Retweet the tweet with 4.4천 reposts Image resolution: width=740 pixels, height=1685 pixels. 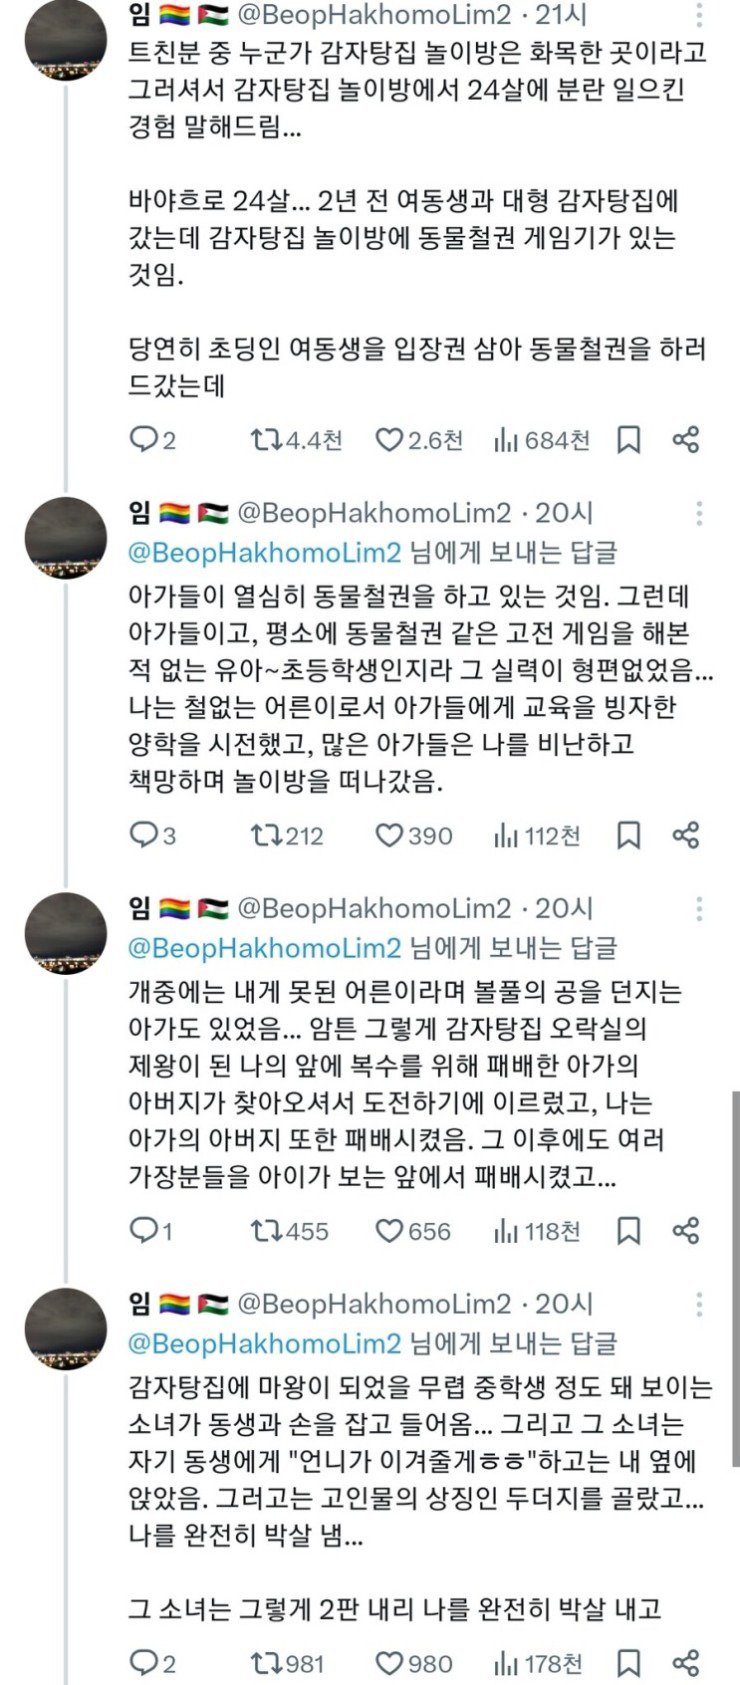264,437
